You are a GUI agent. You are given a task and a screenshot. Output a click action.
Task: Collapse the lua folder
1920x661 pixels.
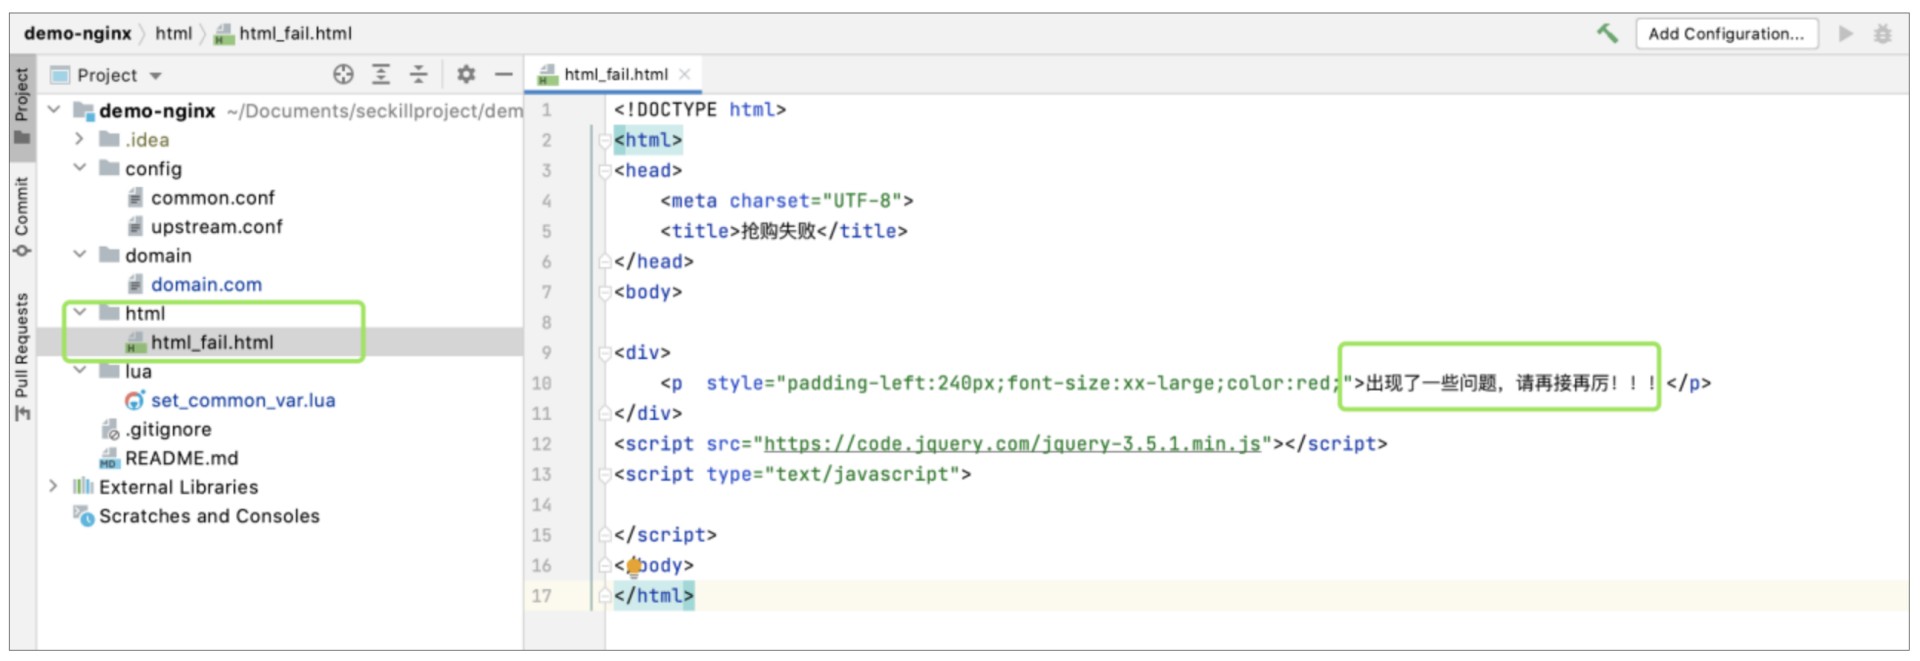tap(80, 371)
